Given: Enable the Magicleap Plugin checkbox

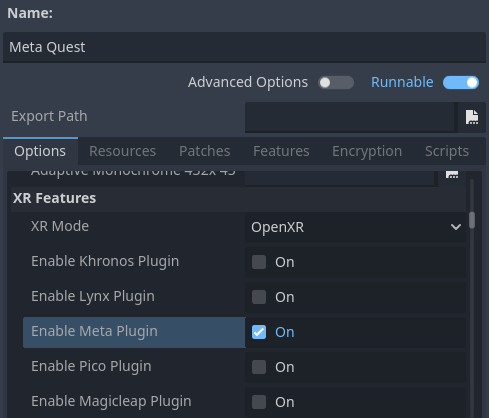Looking at the screenshot, I should click(x=259, y=402).
